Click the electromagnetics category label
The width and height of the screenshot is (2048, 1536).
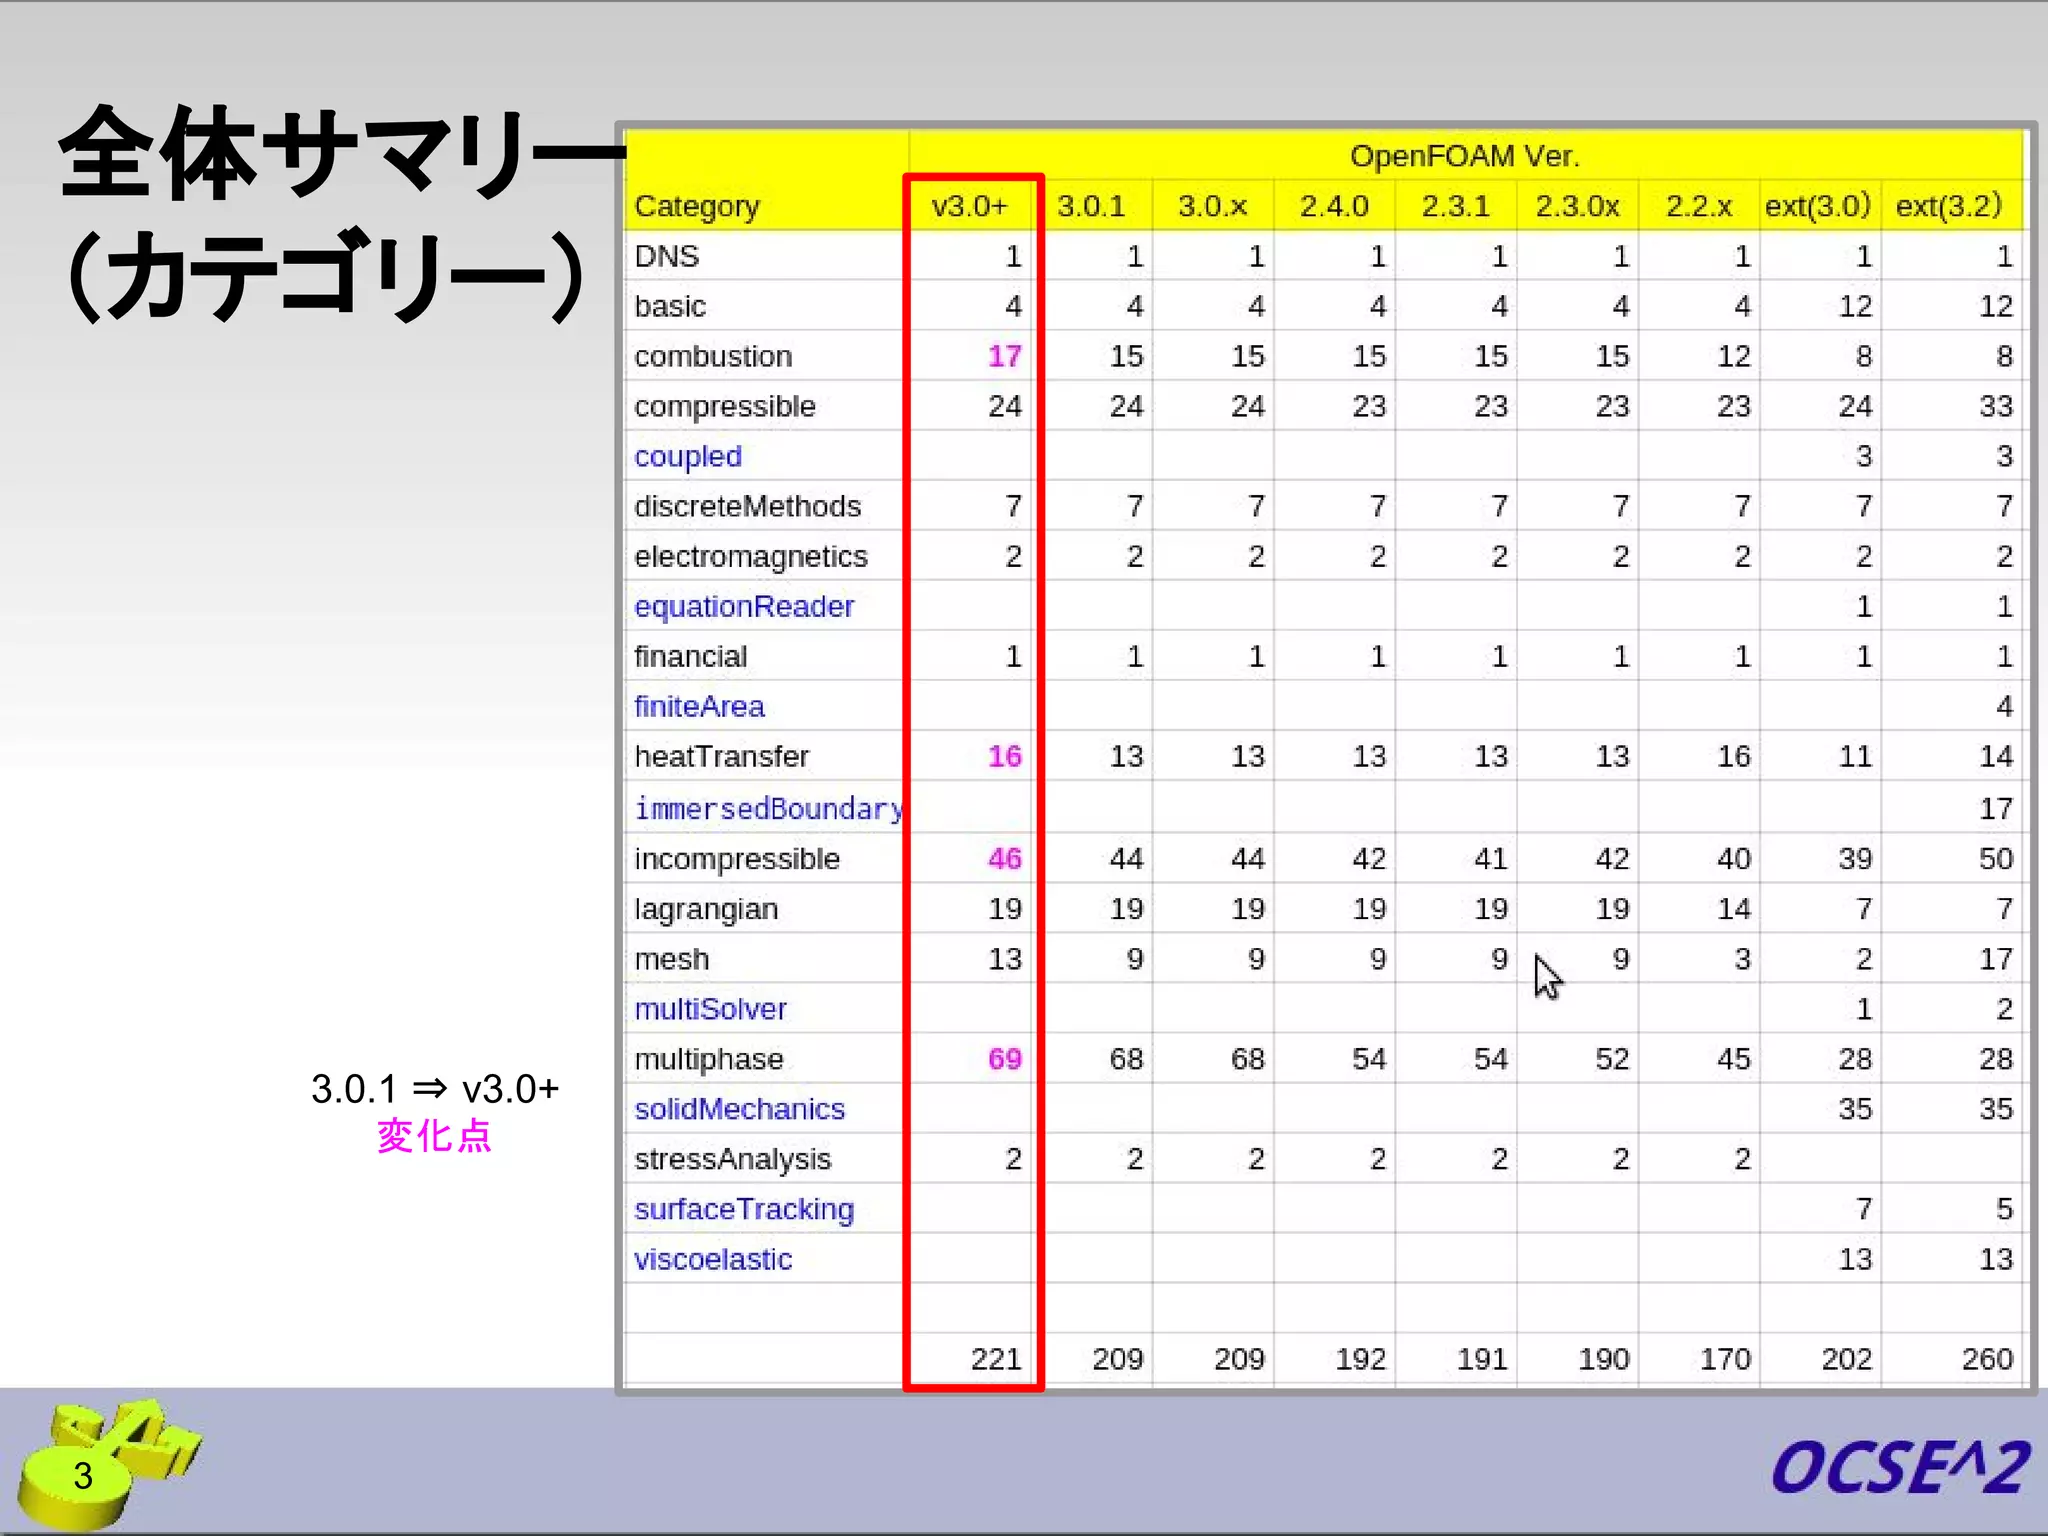(x=751, y=557)
